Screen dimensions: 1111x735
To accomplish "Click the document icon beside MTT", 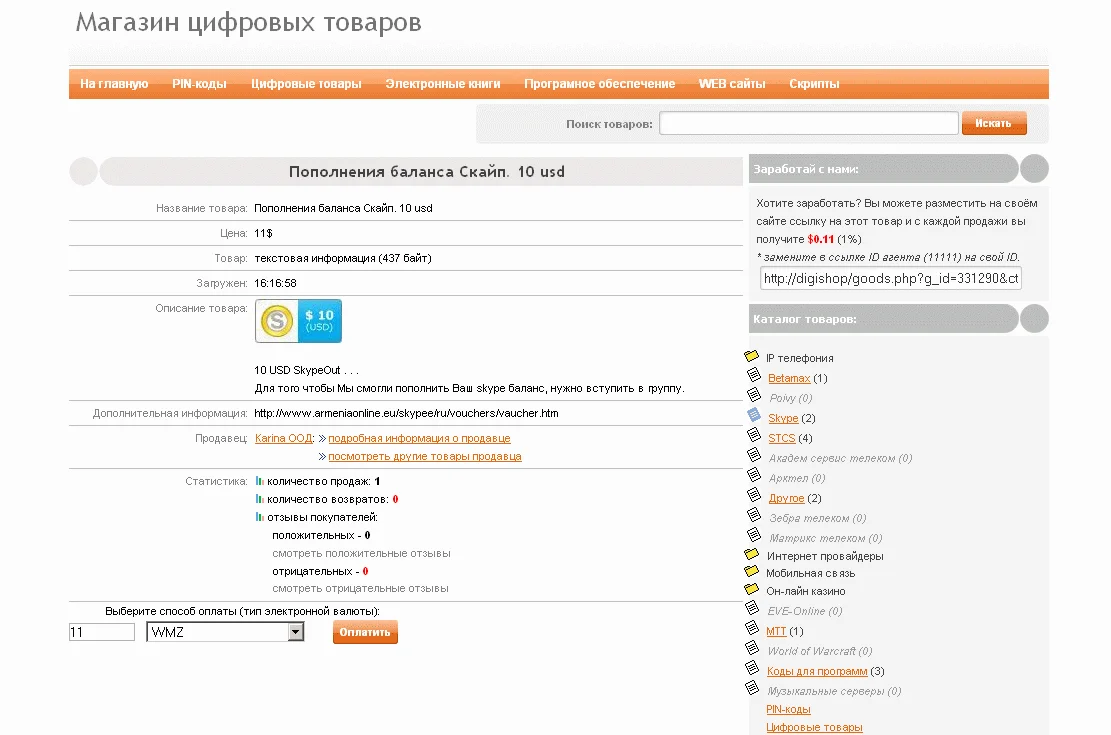I will (752, 627).
